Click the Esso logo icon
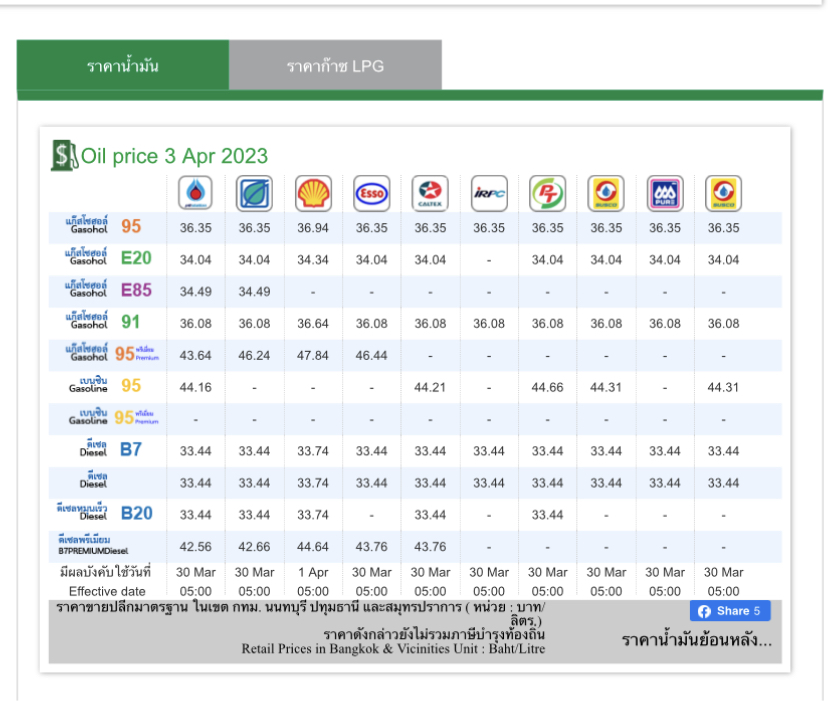Image resolution: width=828 pixels, height=701 pixels. point(372,193)
